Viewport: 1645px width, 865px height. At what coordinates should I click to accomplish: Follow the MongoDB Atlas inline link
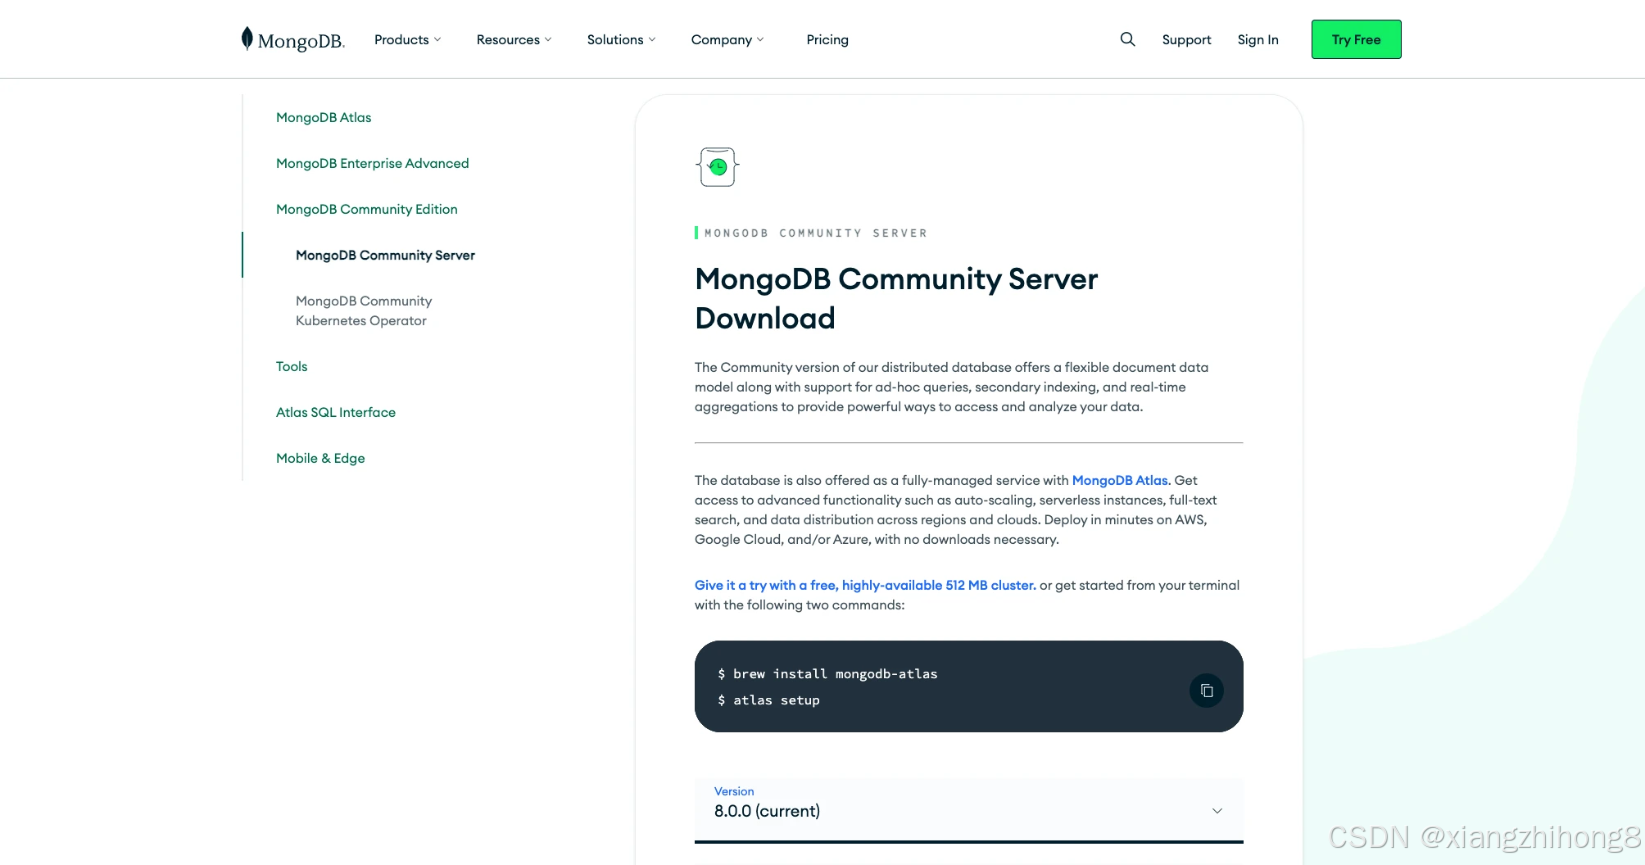tap(1119, 480)
